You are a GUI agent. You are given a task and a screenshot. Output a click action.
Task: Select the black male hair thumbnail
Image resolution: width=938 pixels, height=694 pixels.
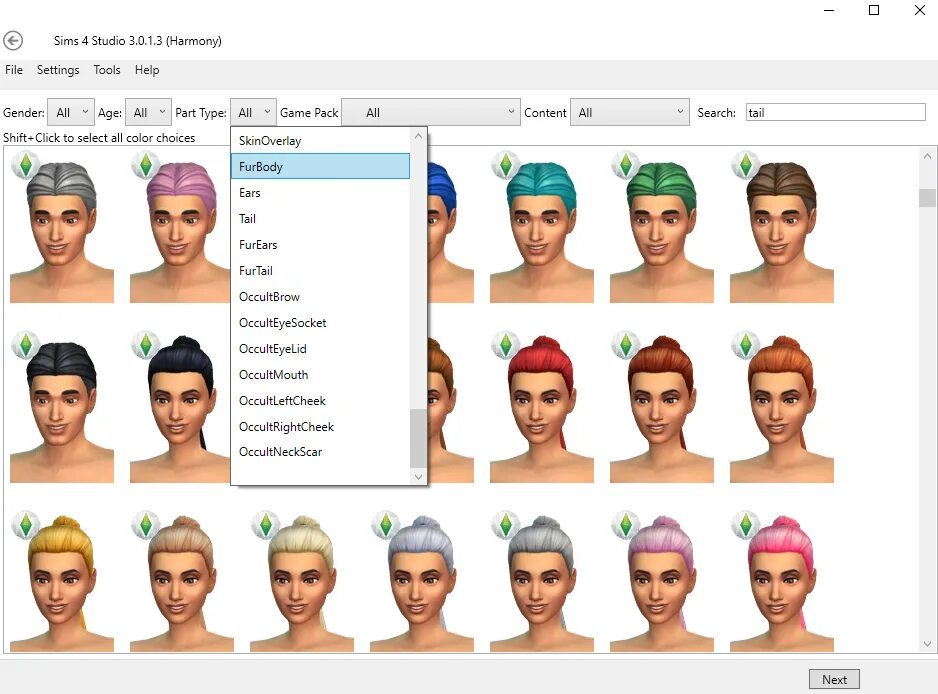[62, 407]
